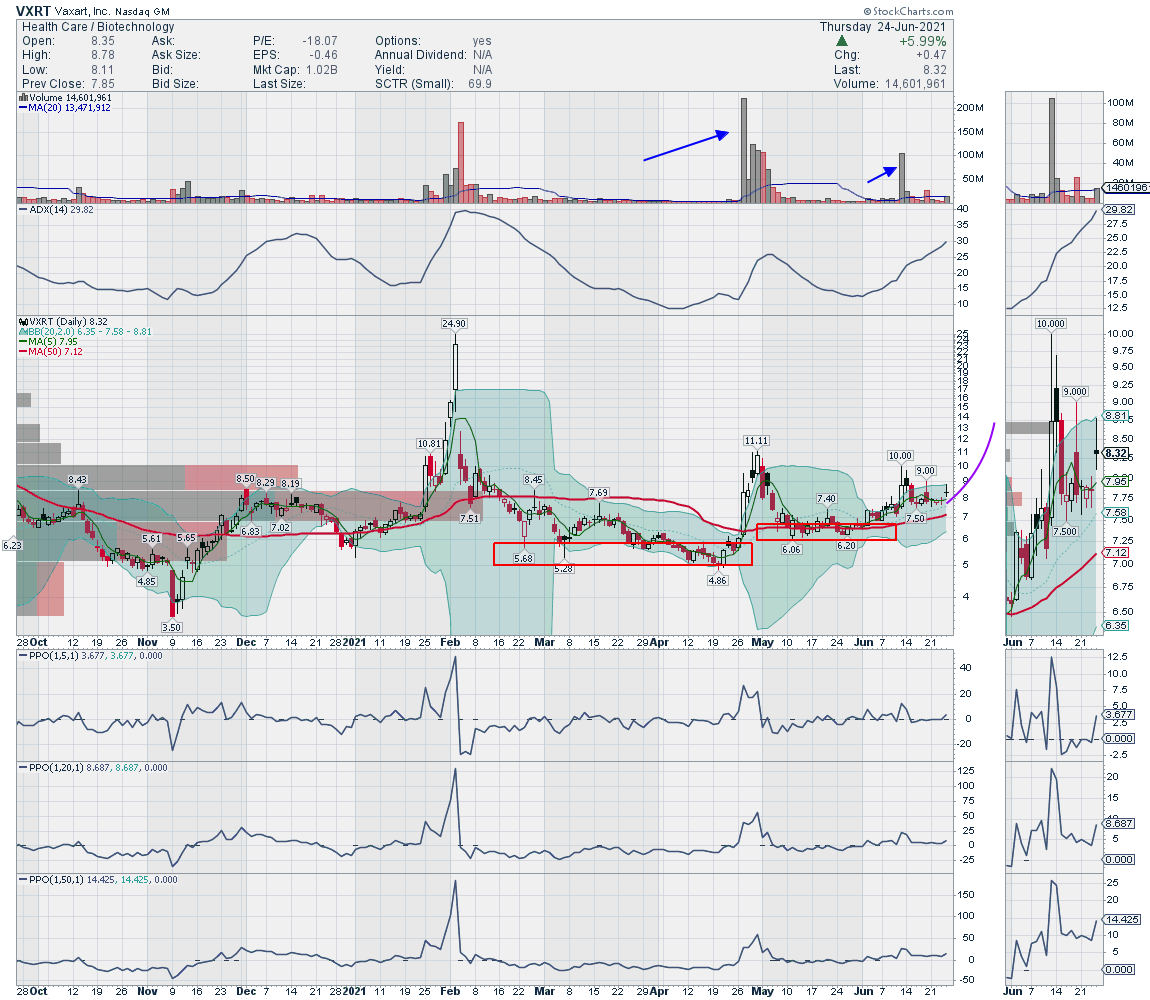Click the Feb marker on date axis
This screenshot has height=1000, width=1150.
449,641
